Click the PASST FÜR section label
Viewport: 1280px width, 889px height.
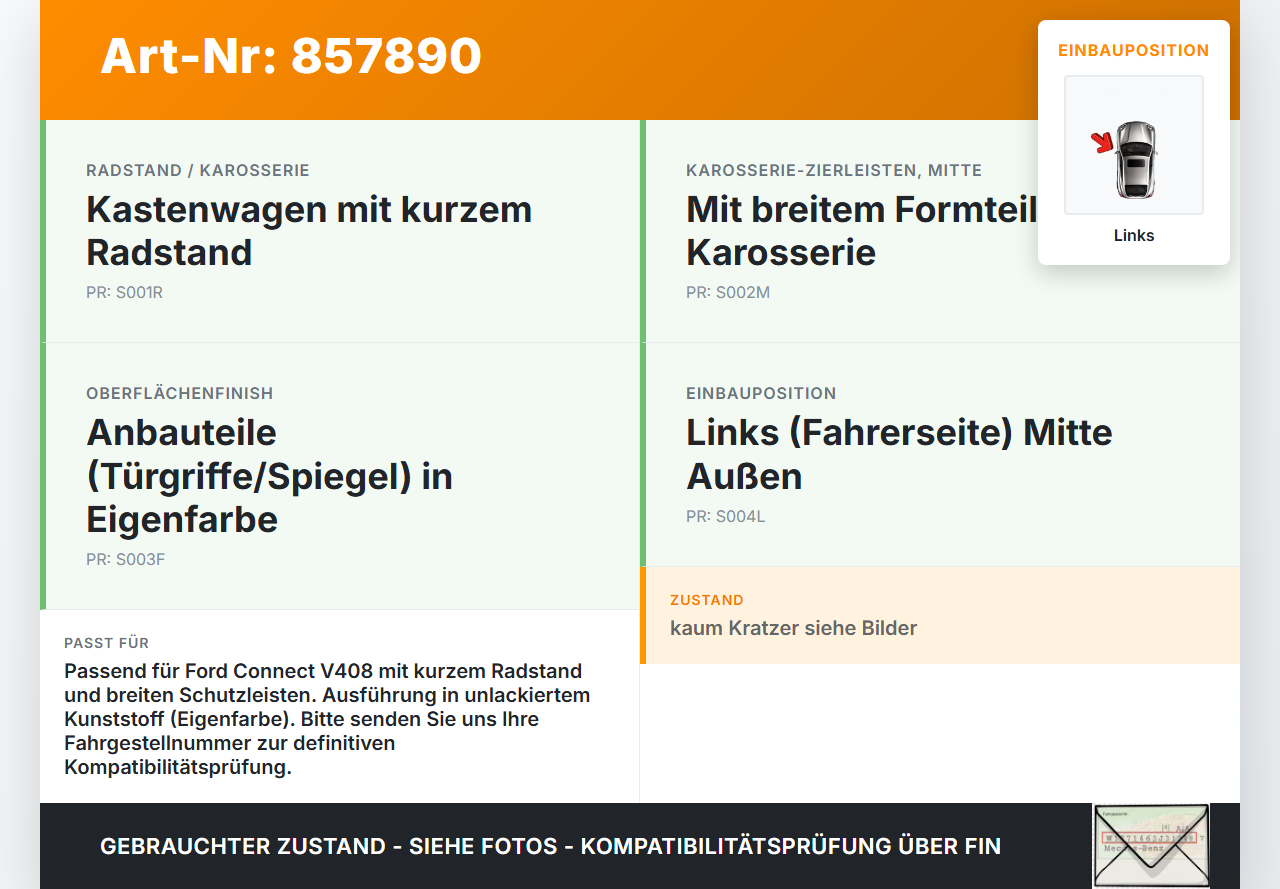(x=107, y=643)
